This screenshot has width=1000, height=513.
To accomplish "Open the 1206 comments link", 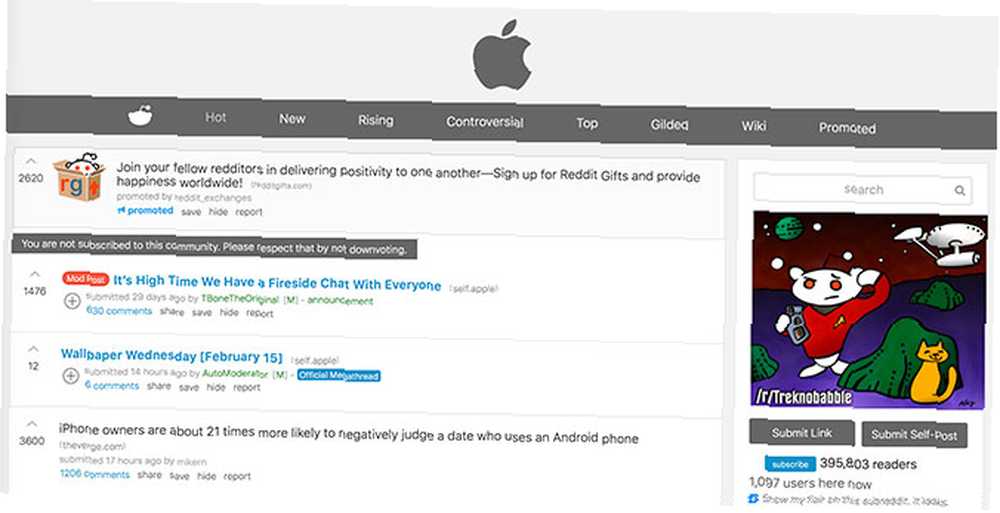I will 94,474.
